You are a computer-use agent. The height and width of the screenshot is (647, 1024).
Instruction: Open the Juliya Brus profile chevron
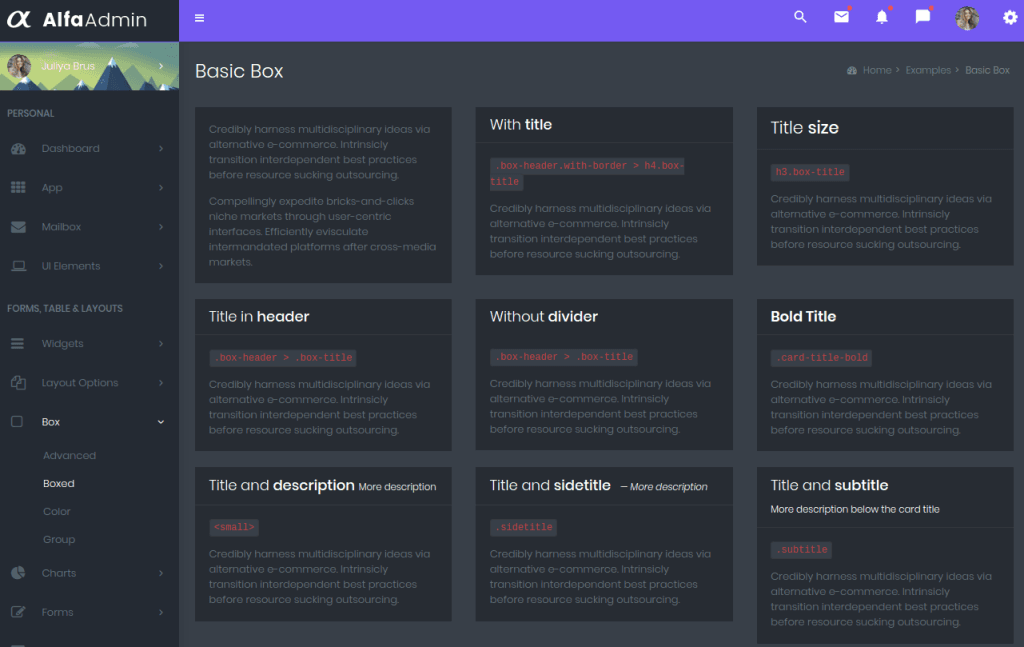(x=161, y=66)
